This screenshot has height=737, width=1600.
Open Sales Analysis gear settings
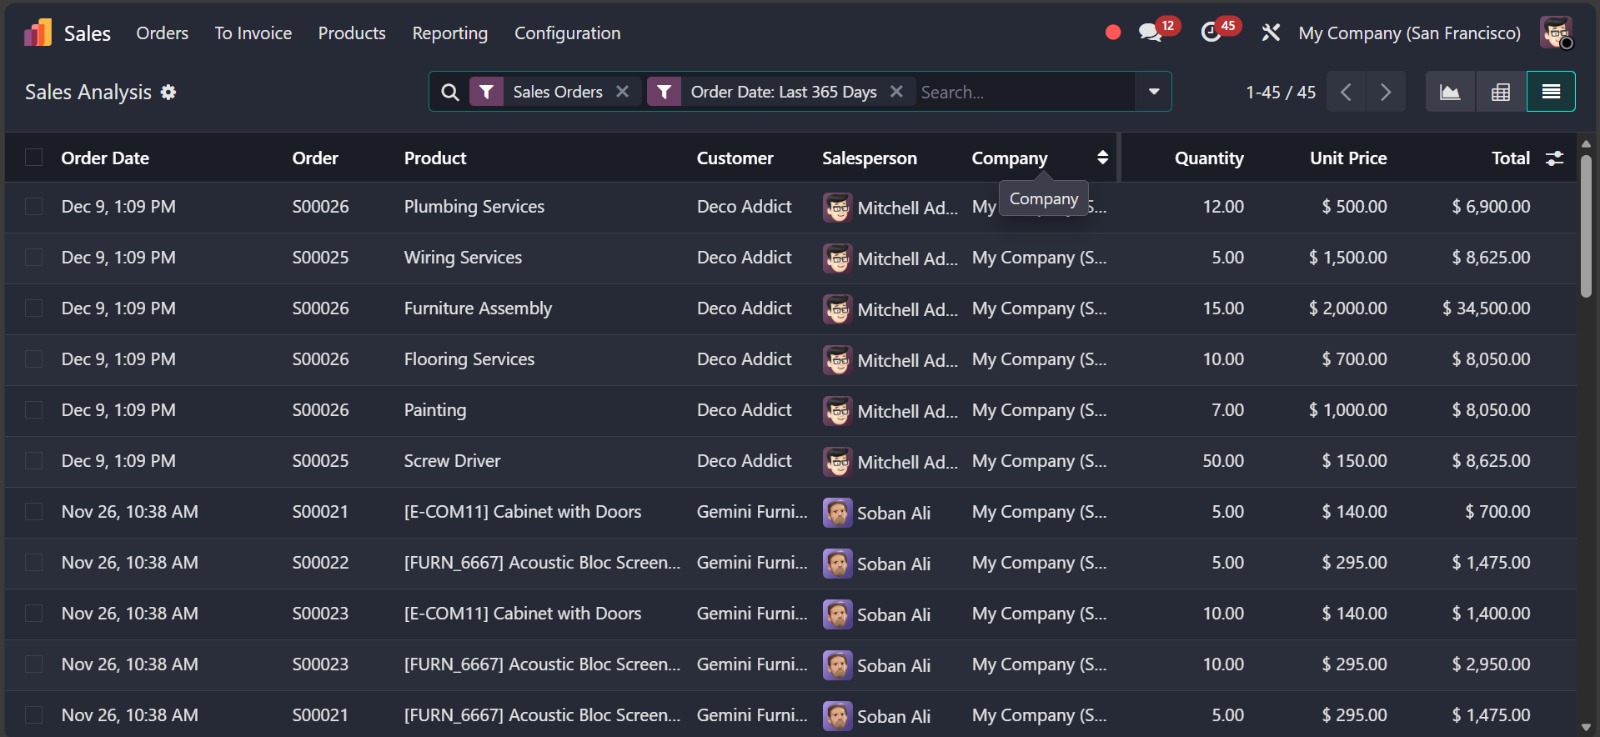[x=169, y=92]
